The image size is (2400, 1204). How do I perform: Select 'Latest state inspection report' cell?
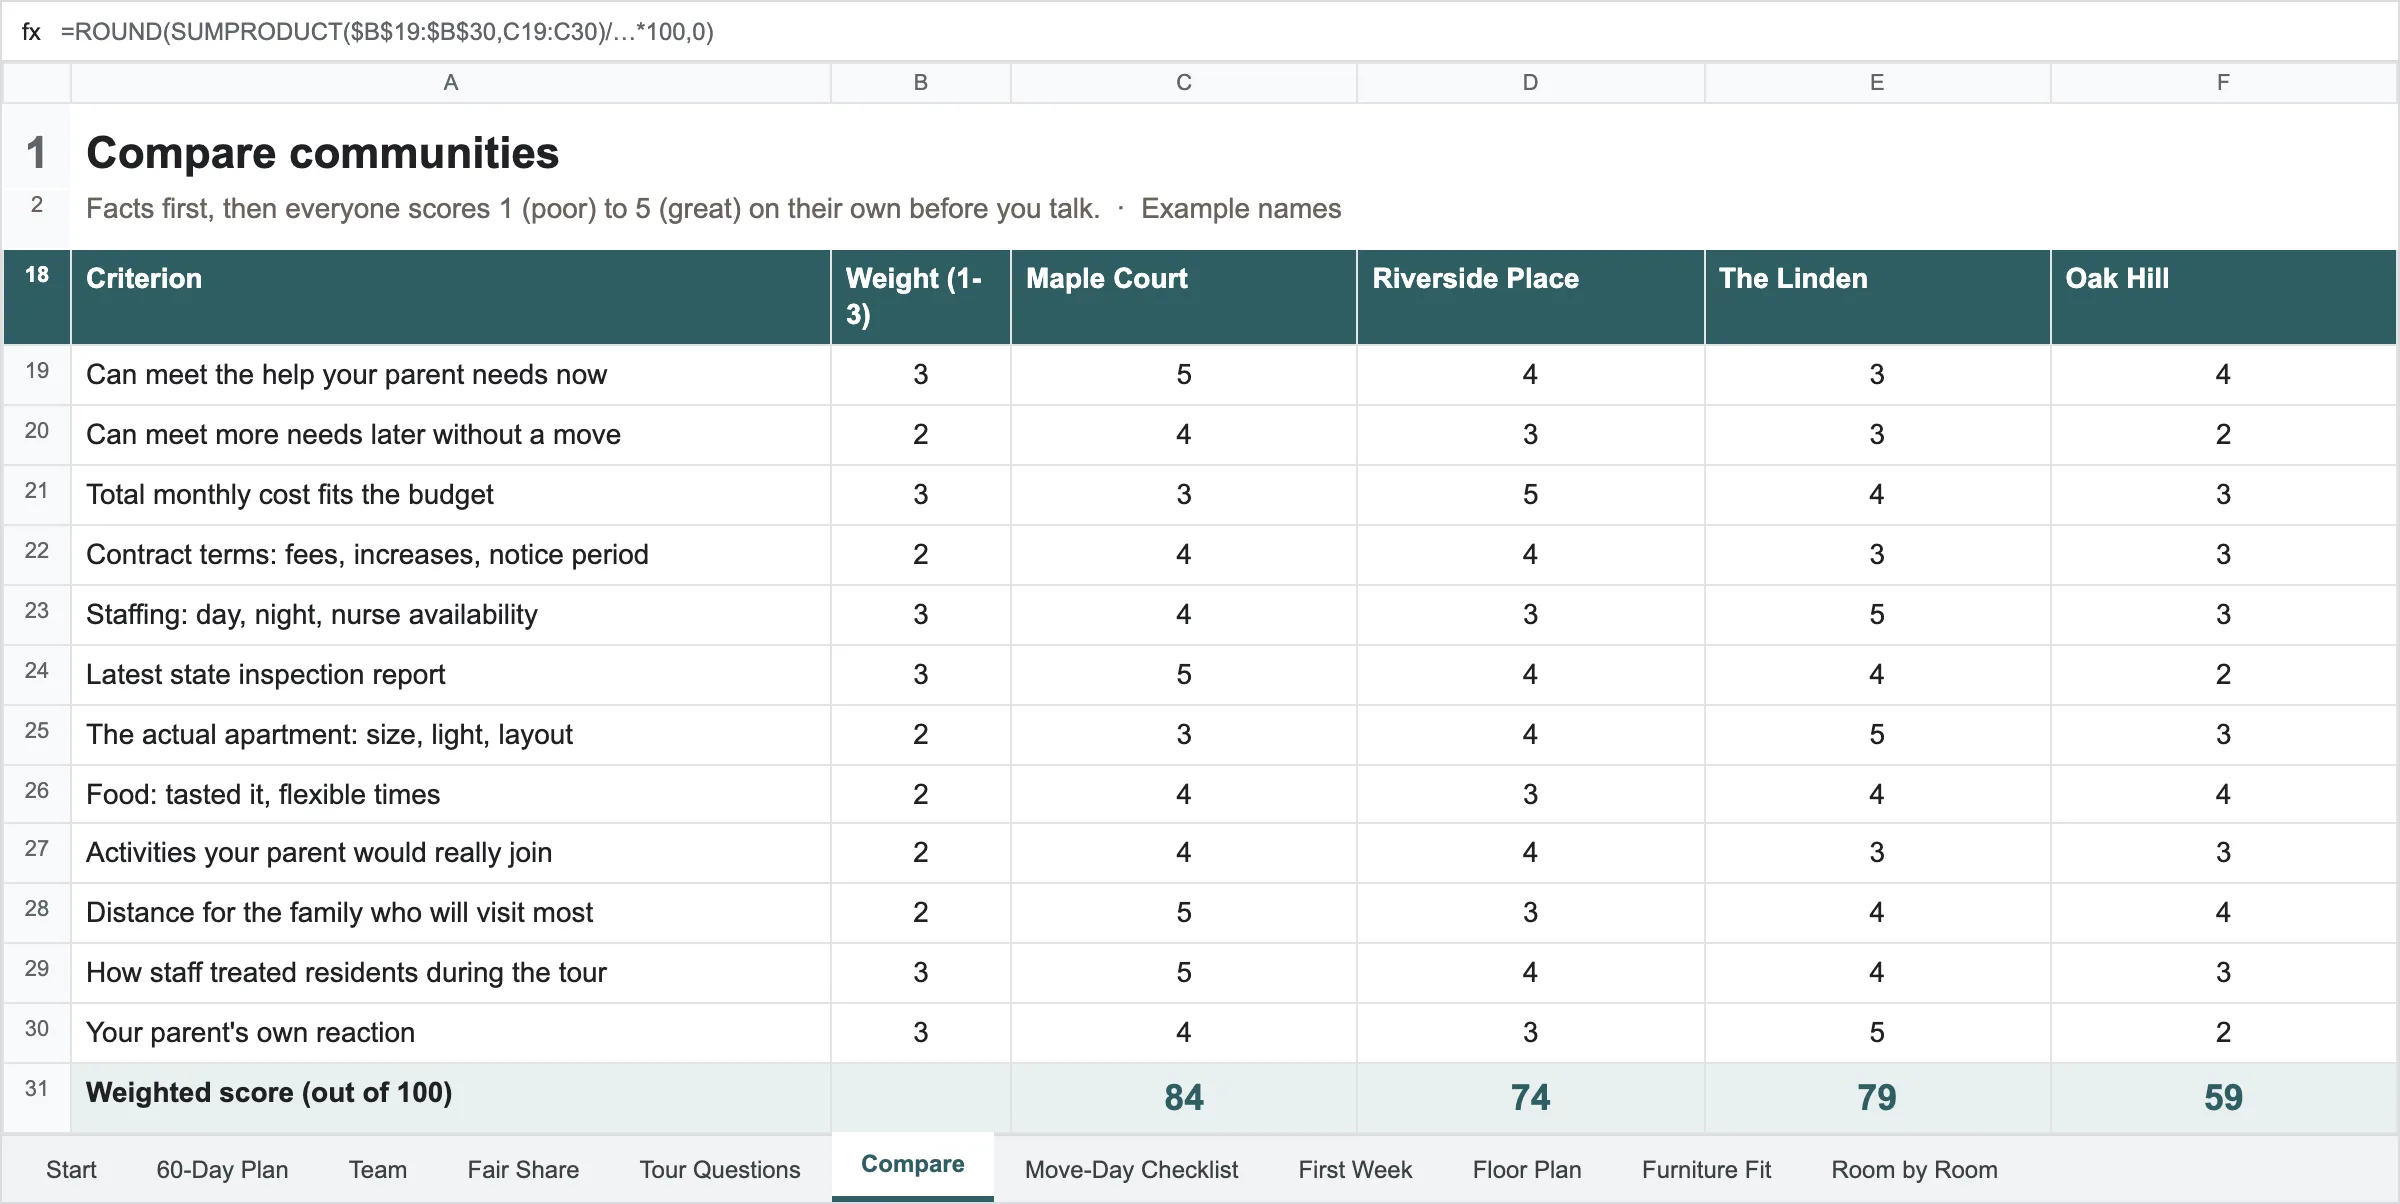(451, 675)
